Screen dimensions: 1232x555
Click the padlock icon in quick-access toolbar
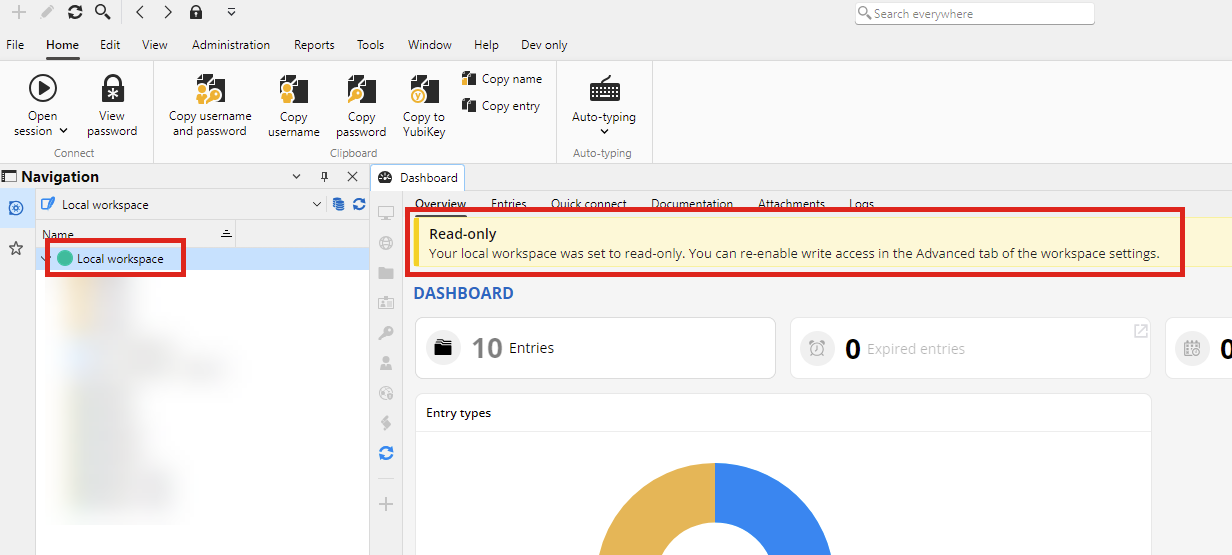196,12
